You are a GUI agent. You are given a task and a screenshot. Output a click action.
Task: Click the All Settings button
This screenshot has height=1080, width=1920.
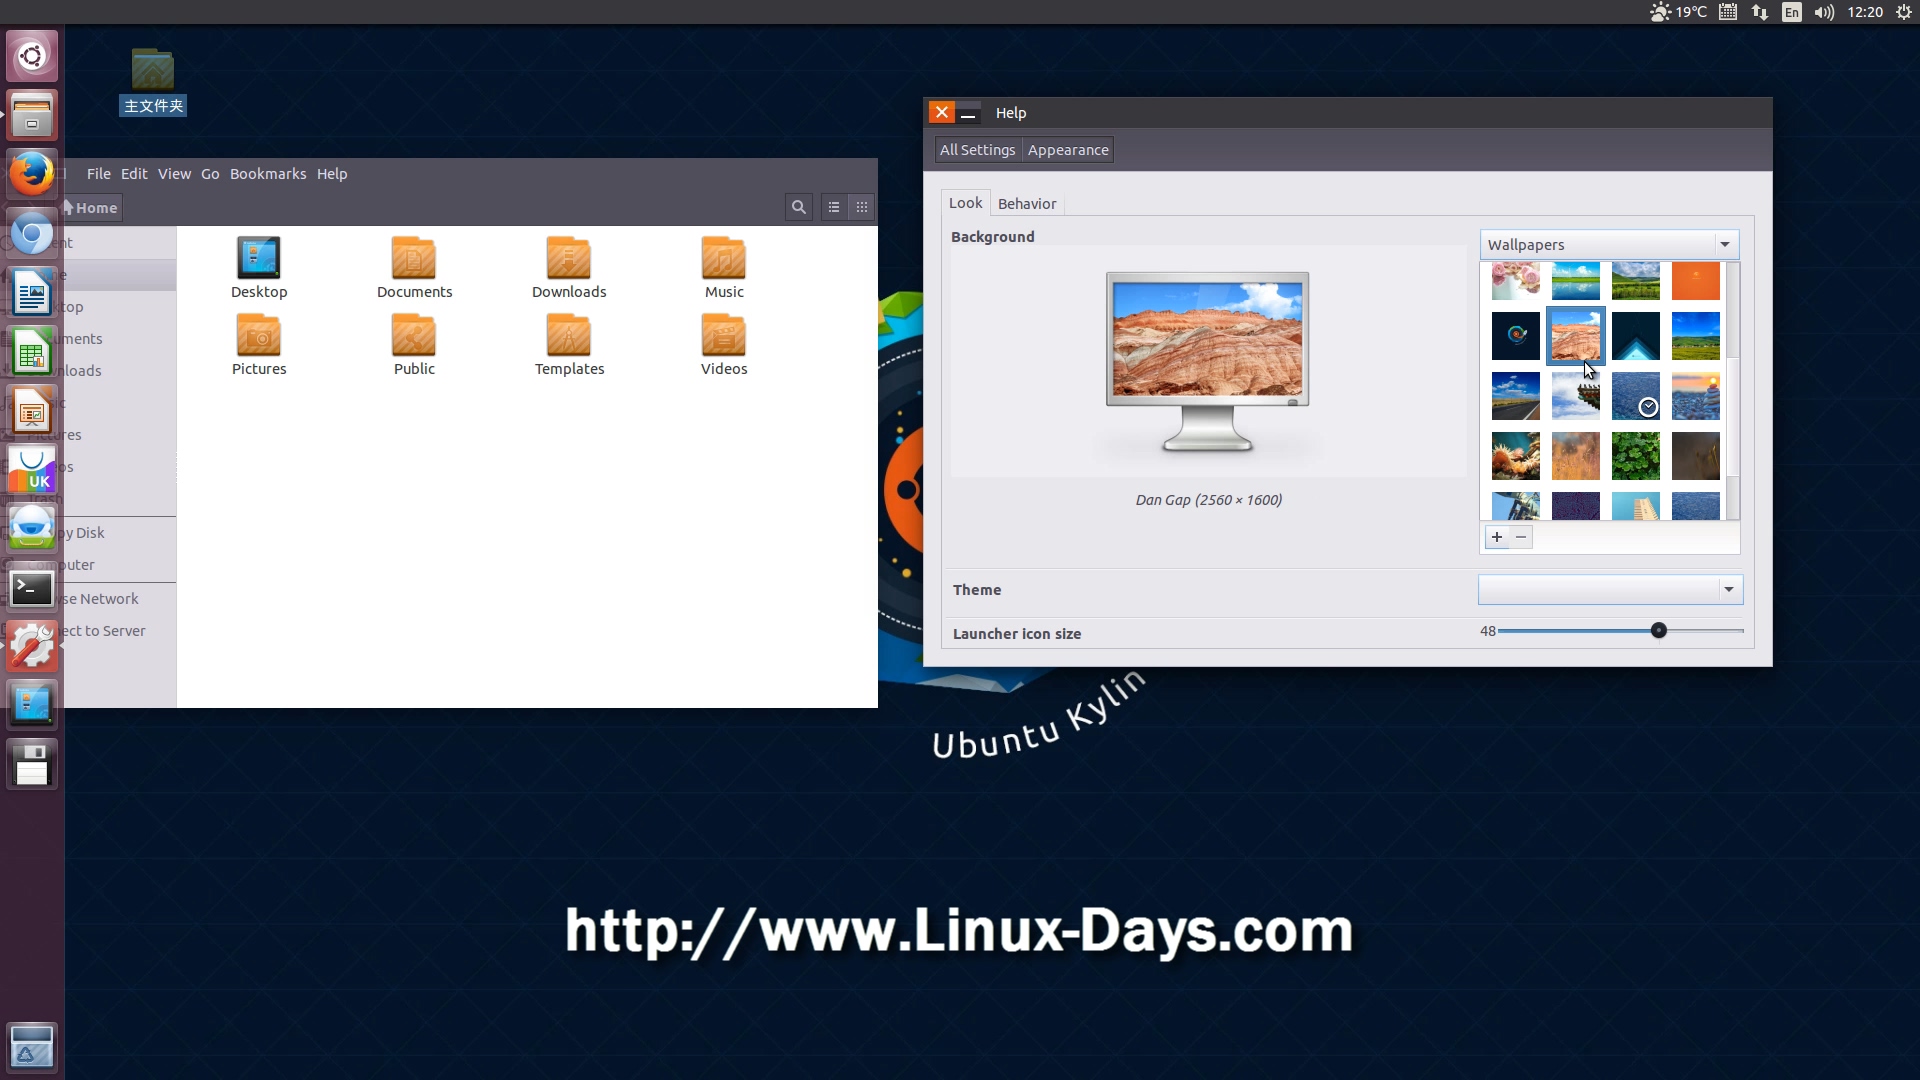pos(977,150)
